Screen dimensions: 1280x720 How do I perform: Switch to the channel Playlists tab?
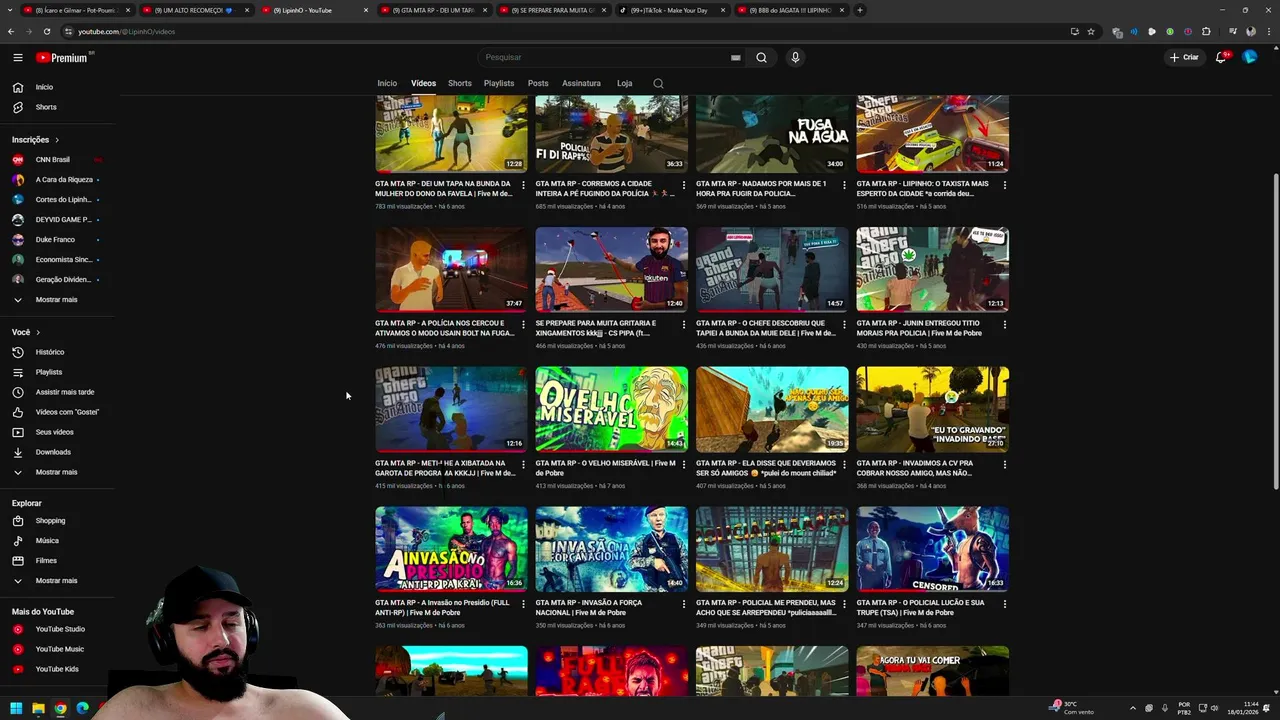tap(499, 83)
